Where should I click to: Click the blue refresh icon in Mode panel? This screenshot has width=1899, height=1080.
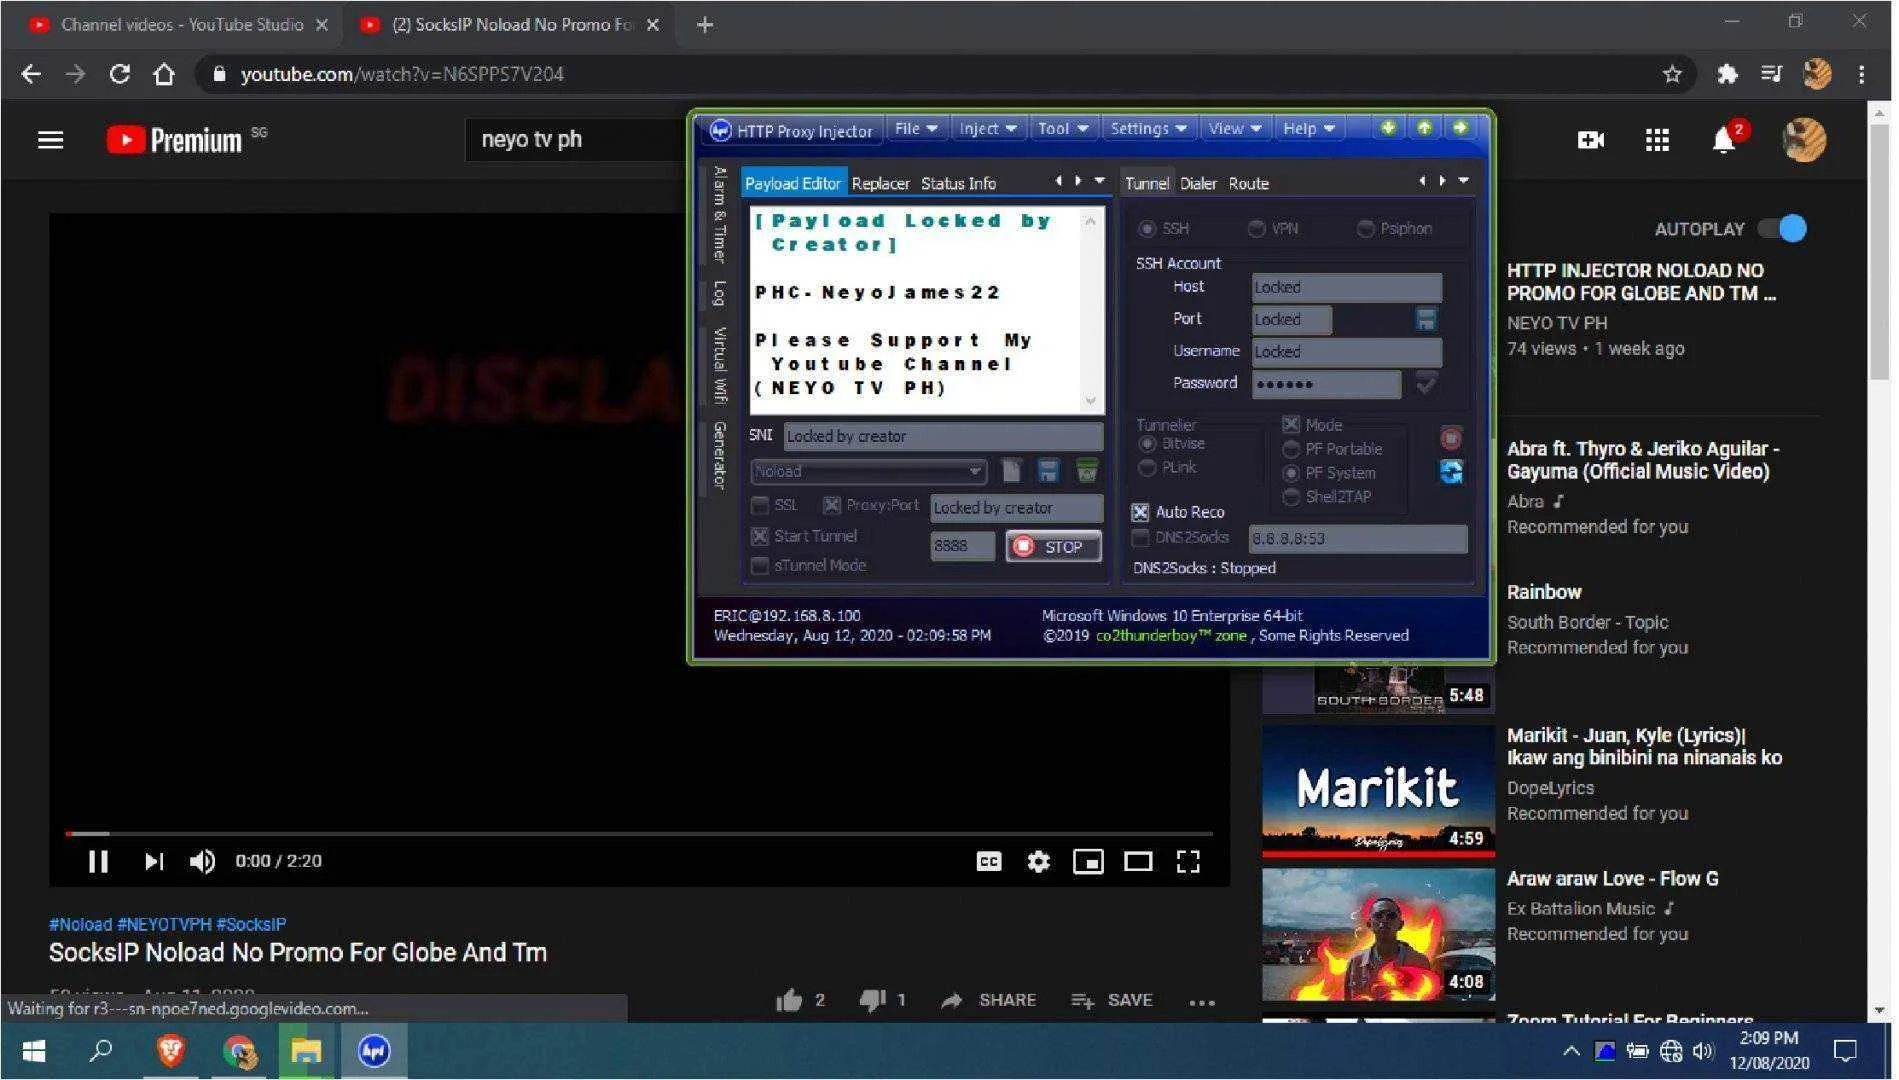coord(1451,471)
